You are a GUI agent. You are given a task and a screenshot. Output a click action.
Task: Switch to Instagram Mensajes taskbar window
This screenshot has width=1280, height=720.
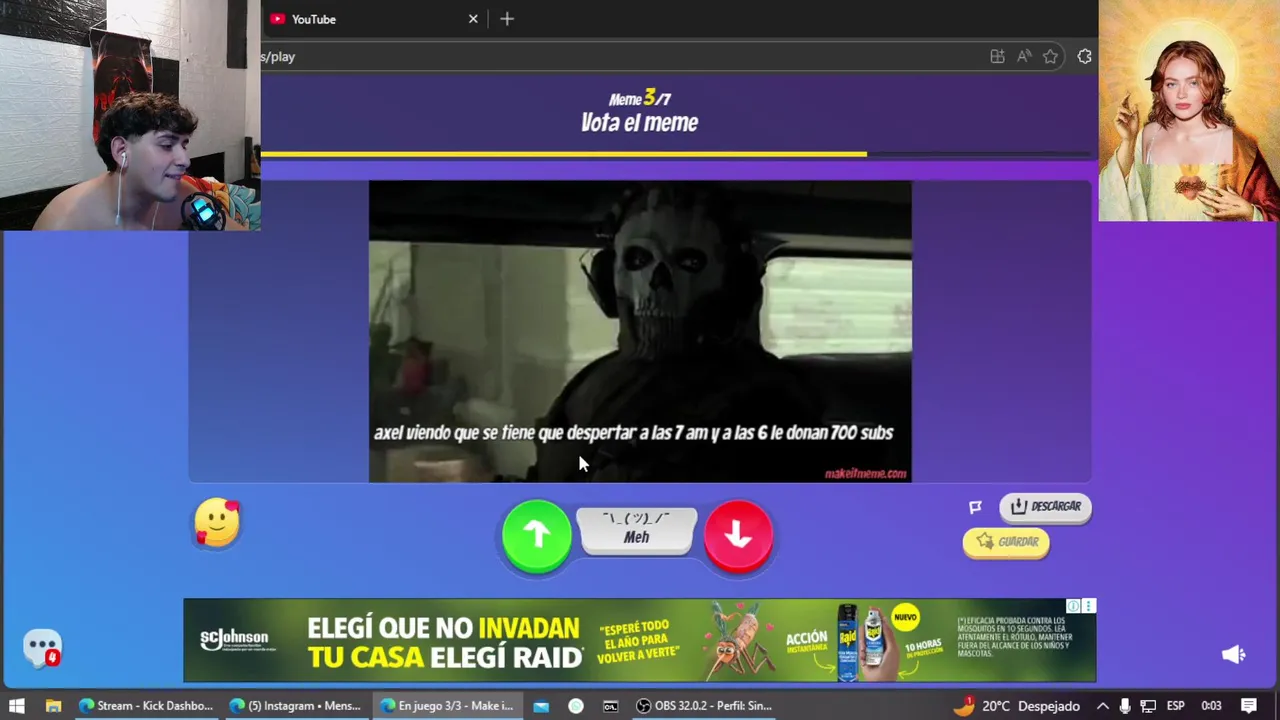point(296,705)
